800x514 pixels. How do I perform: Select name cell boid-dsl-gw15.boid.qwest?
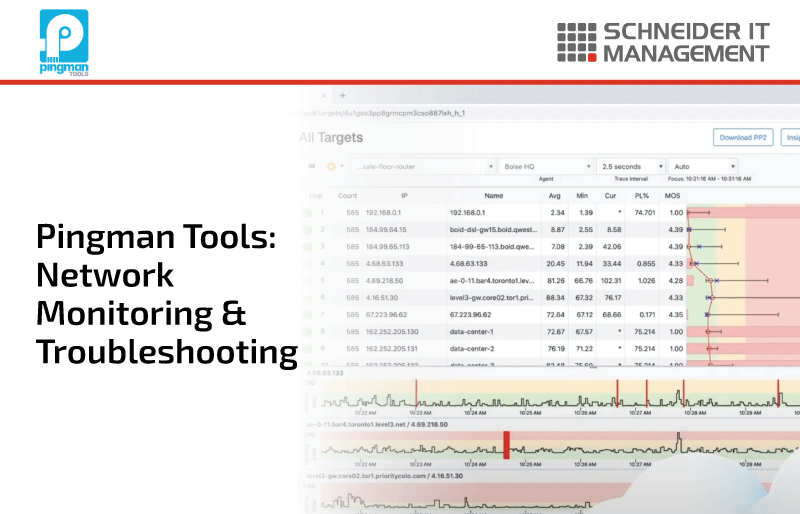[x=493, y=230]
